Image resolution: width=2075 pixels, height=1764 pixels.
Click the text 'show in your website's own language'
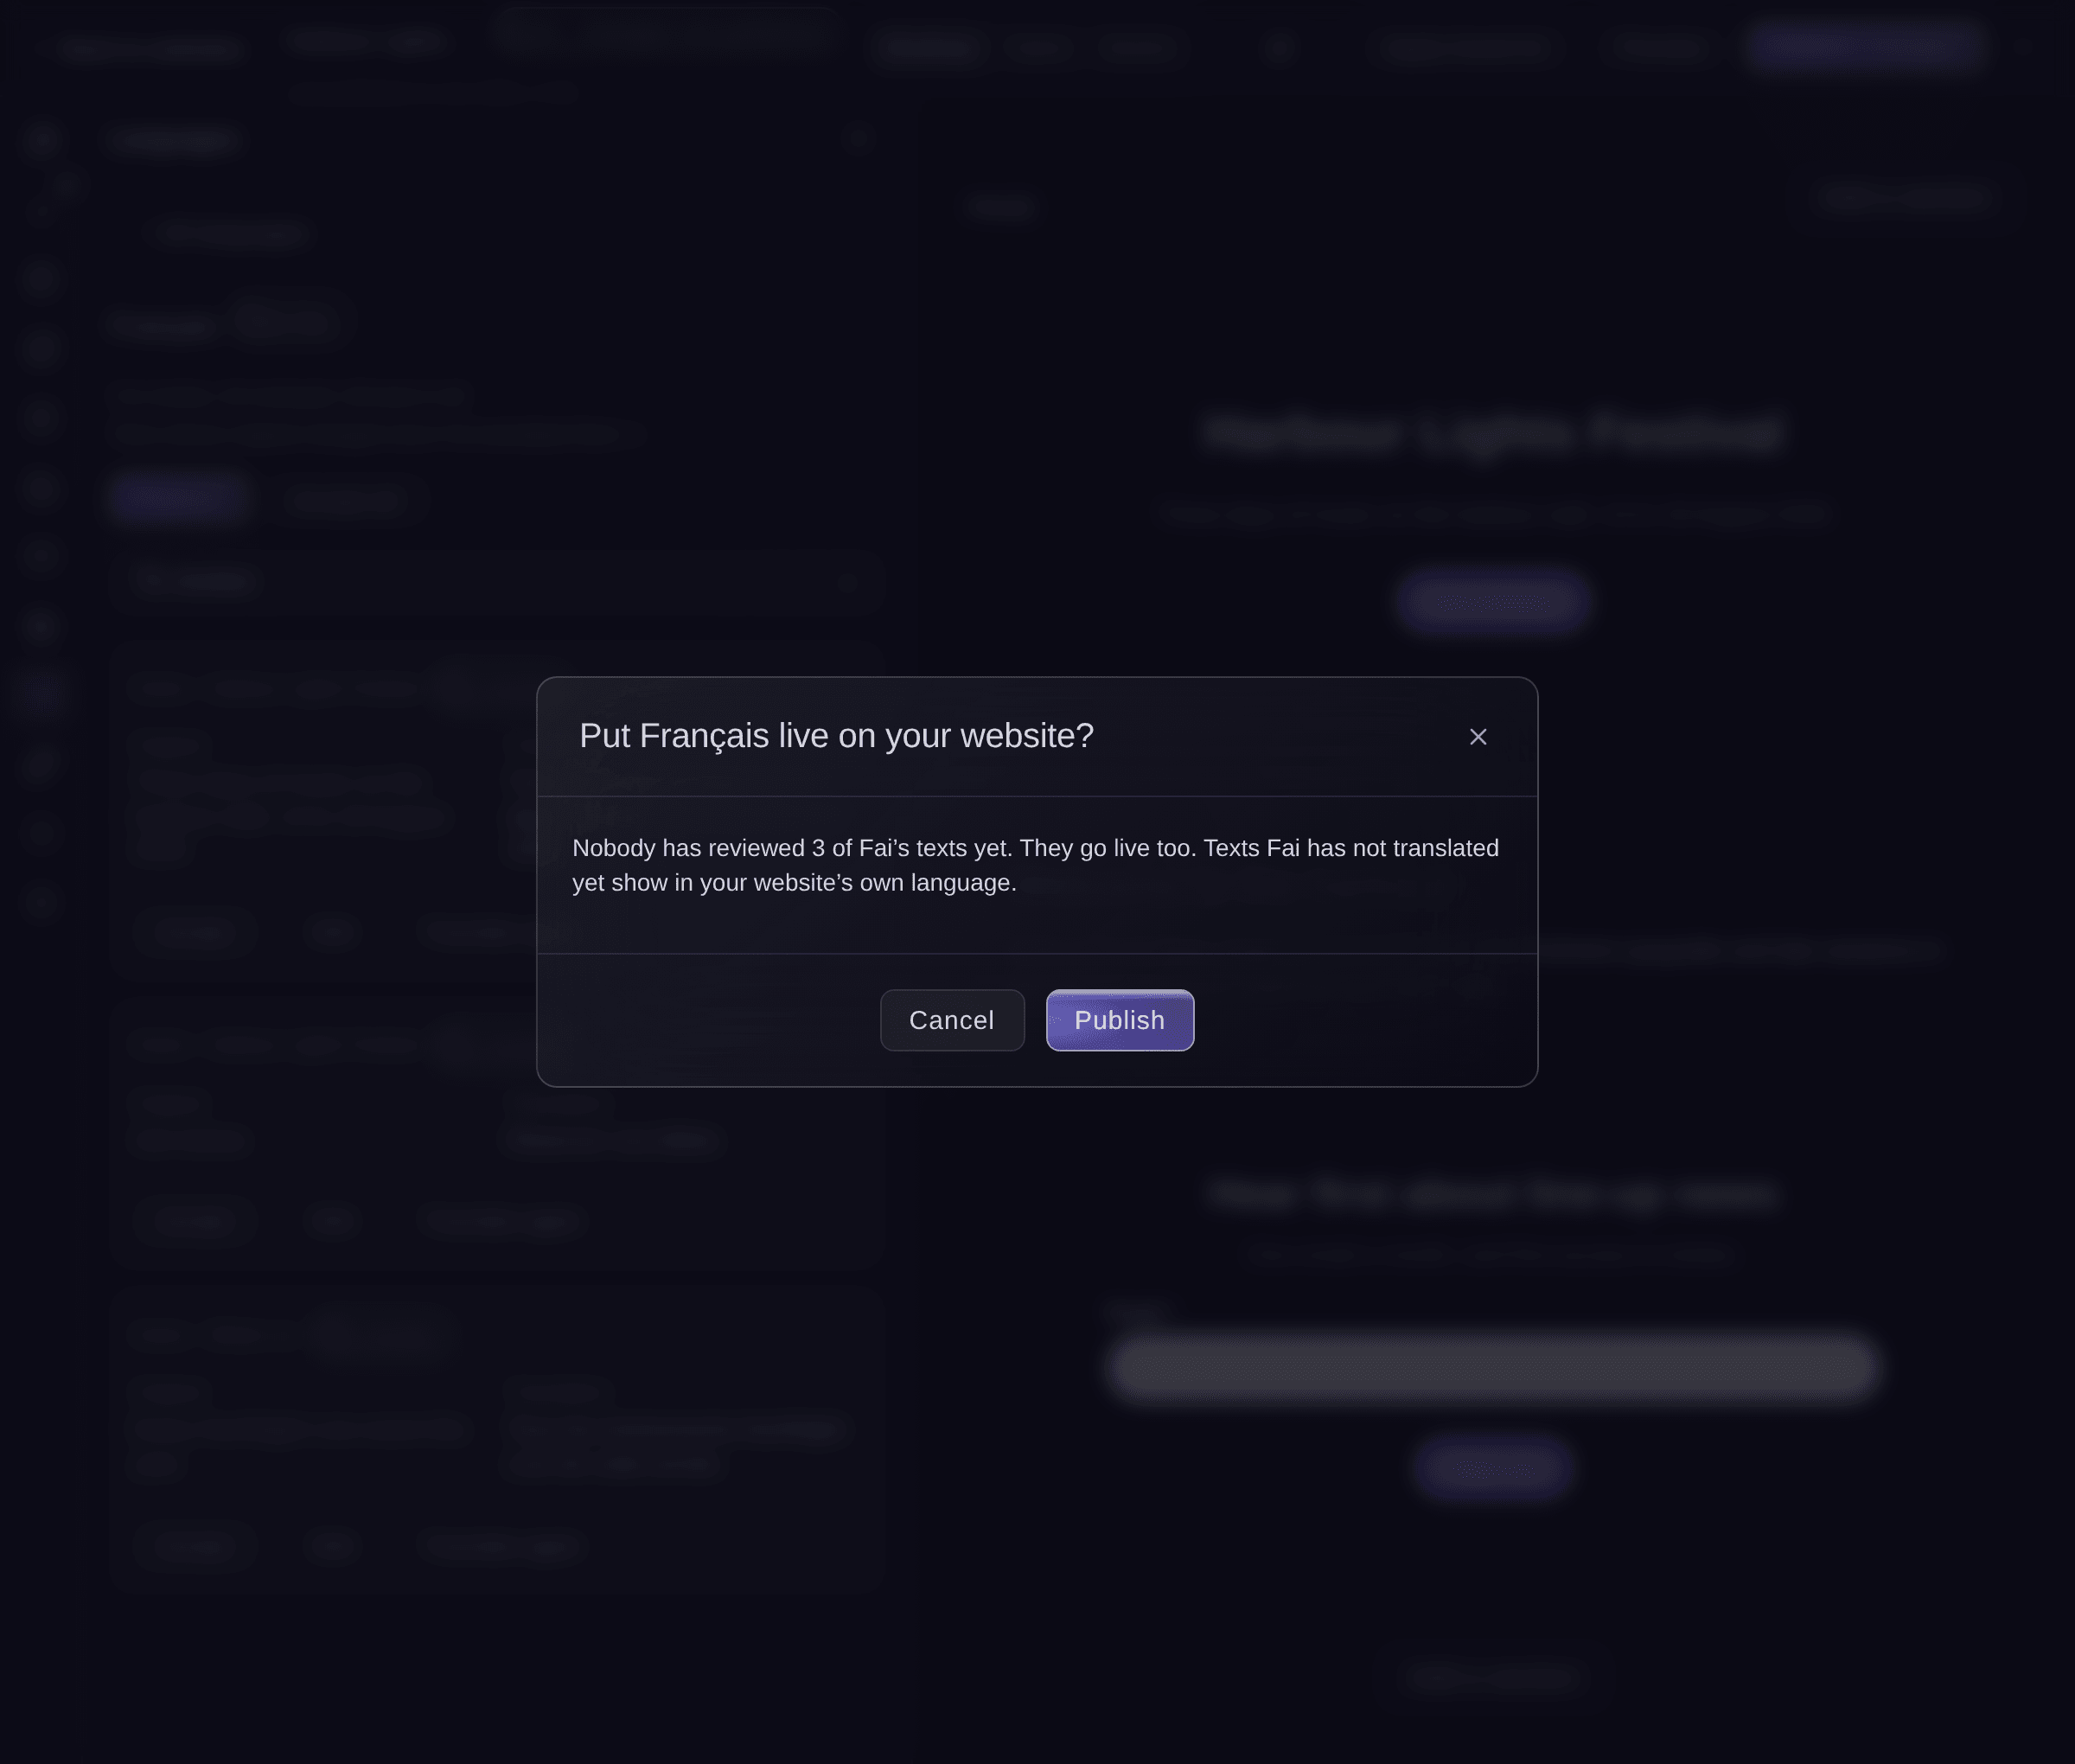tap(813, 883)
